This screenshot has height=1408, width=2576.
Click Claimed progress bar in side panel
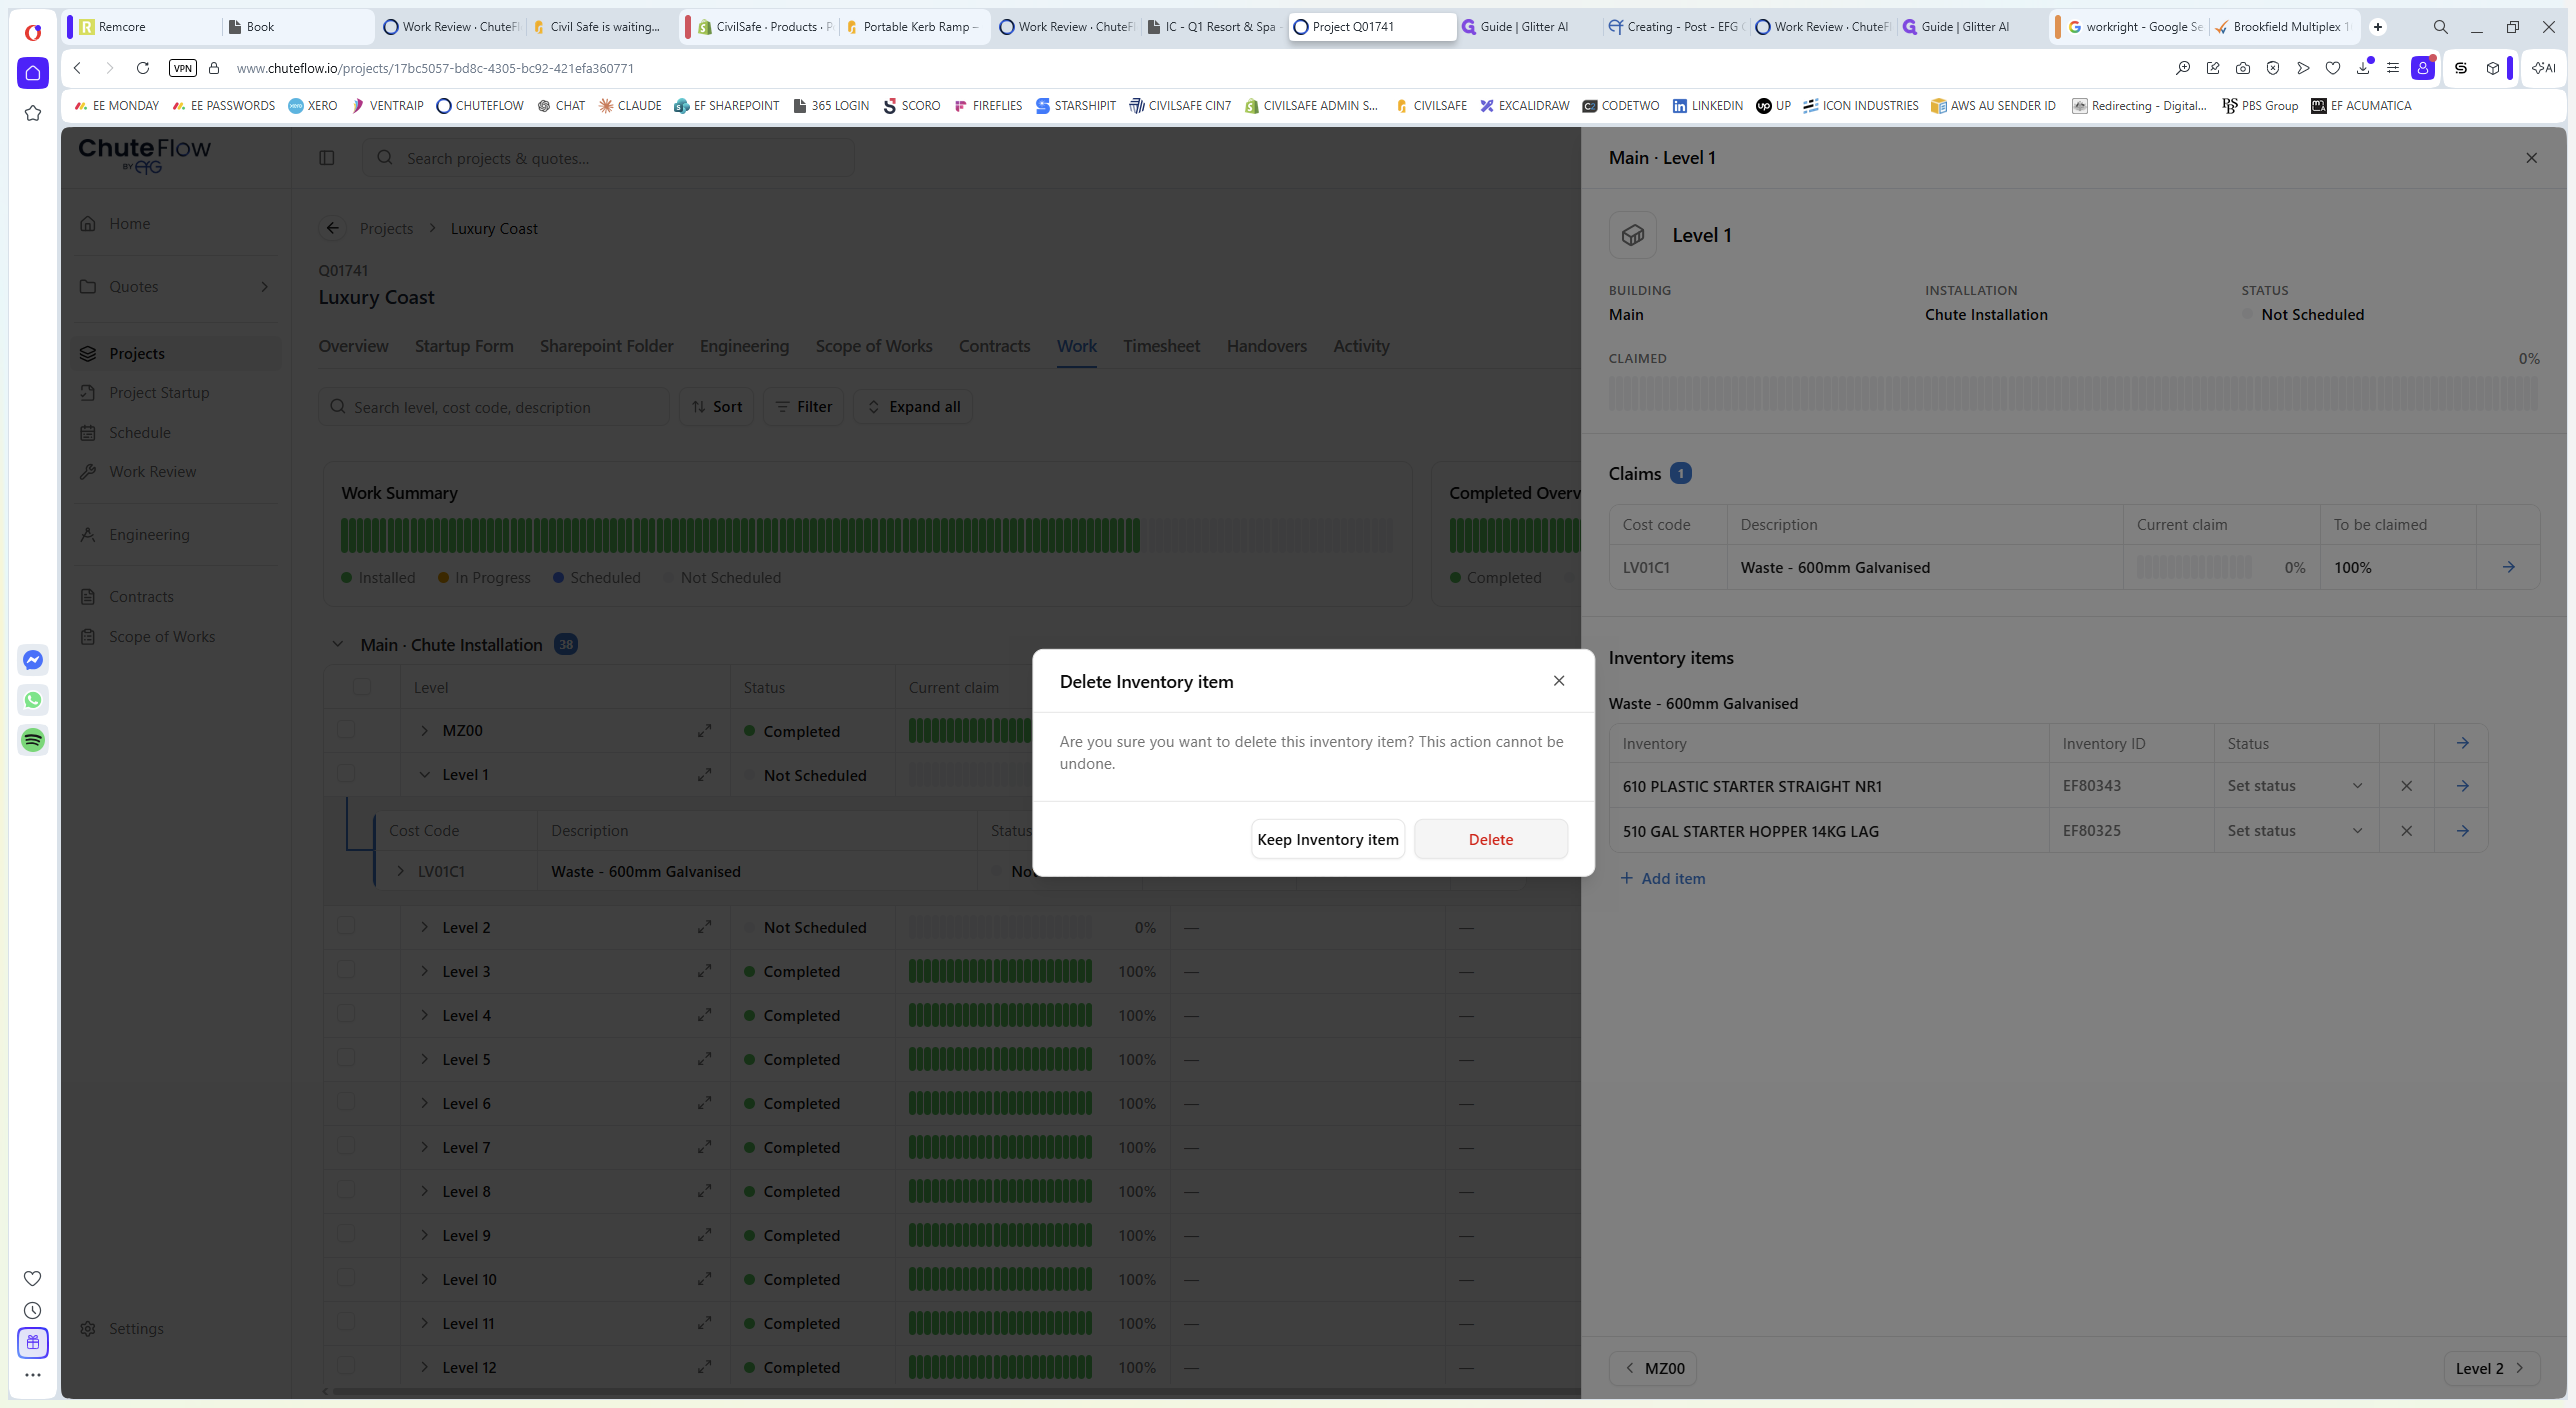click(2073, 393)
